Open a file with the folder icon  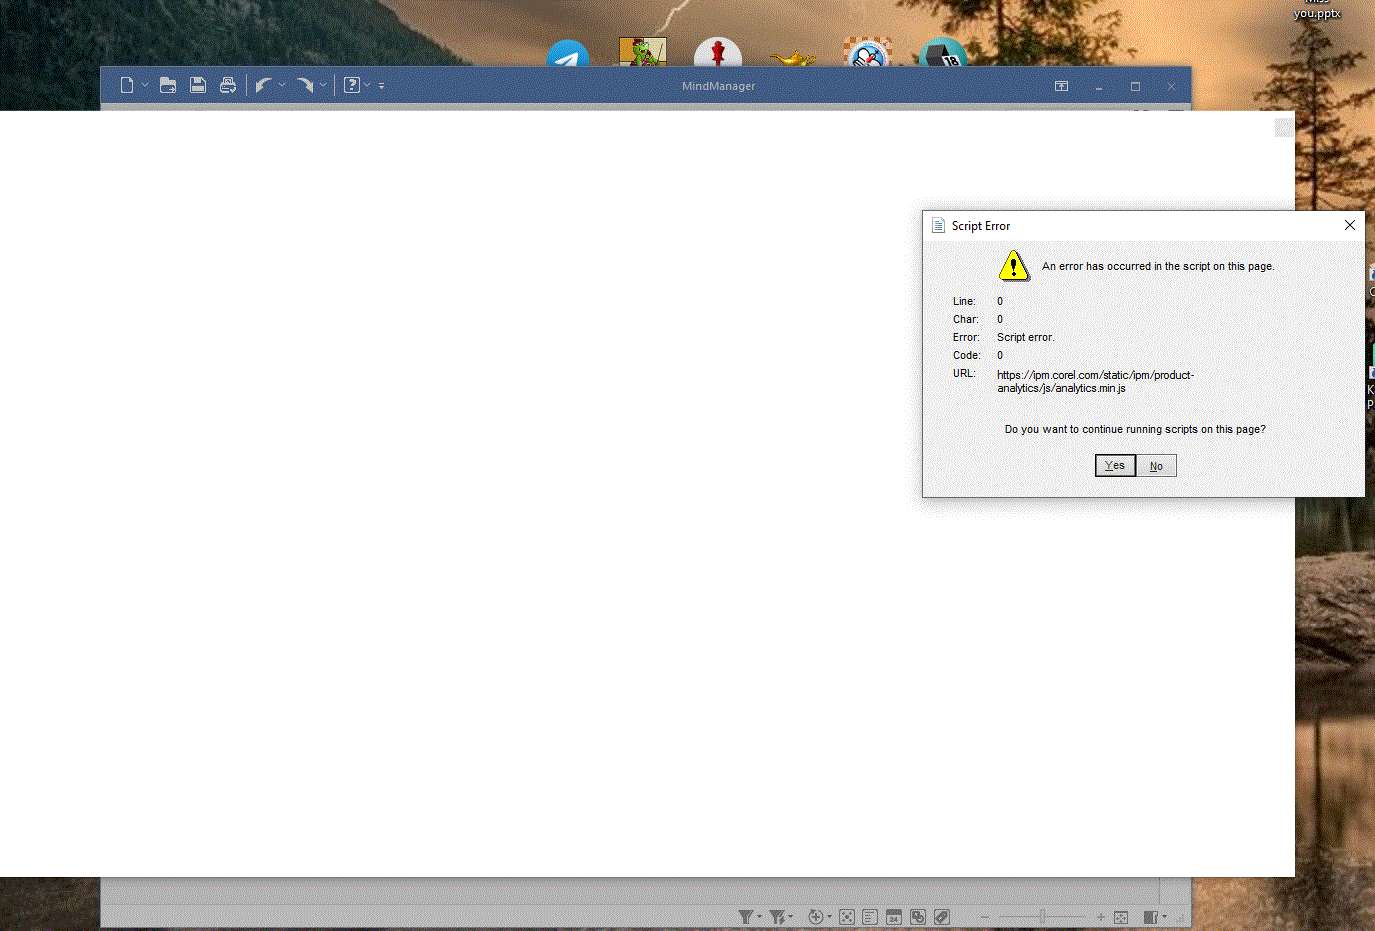point(168,86)
